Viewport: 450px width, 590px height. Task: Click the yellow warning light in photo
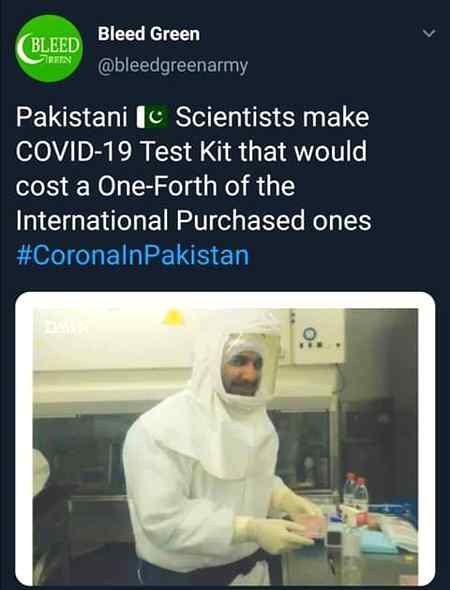173,317
